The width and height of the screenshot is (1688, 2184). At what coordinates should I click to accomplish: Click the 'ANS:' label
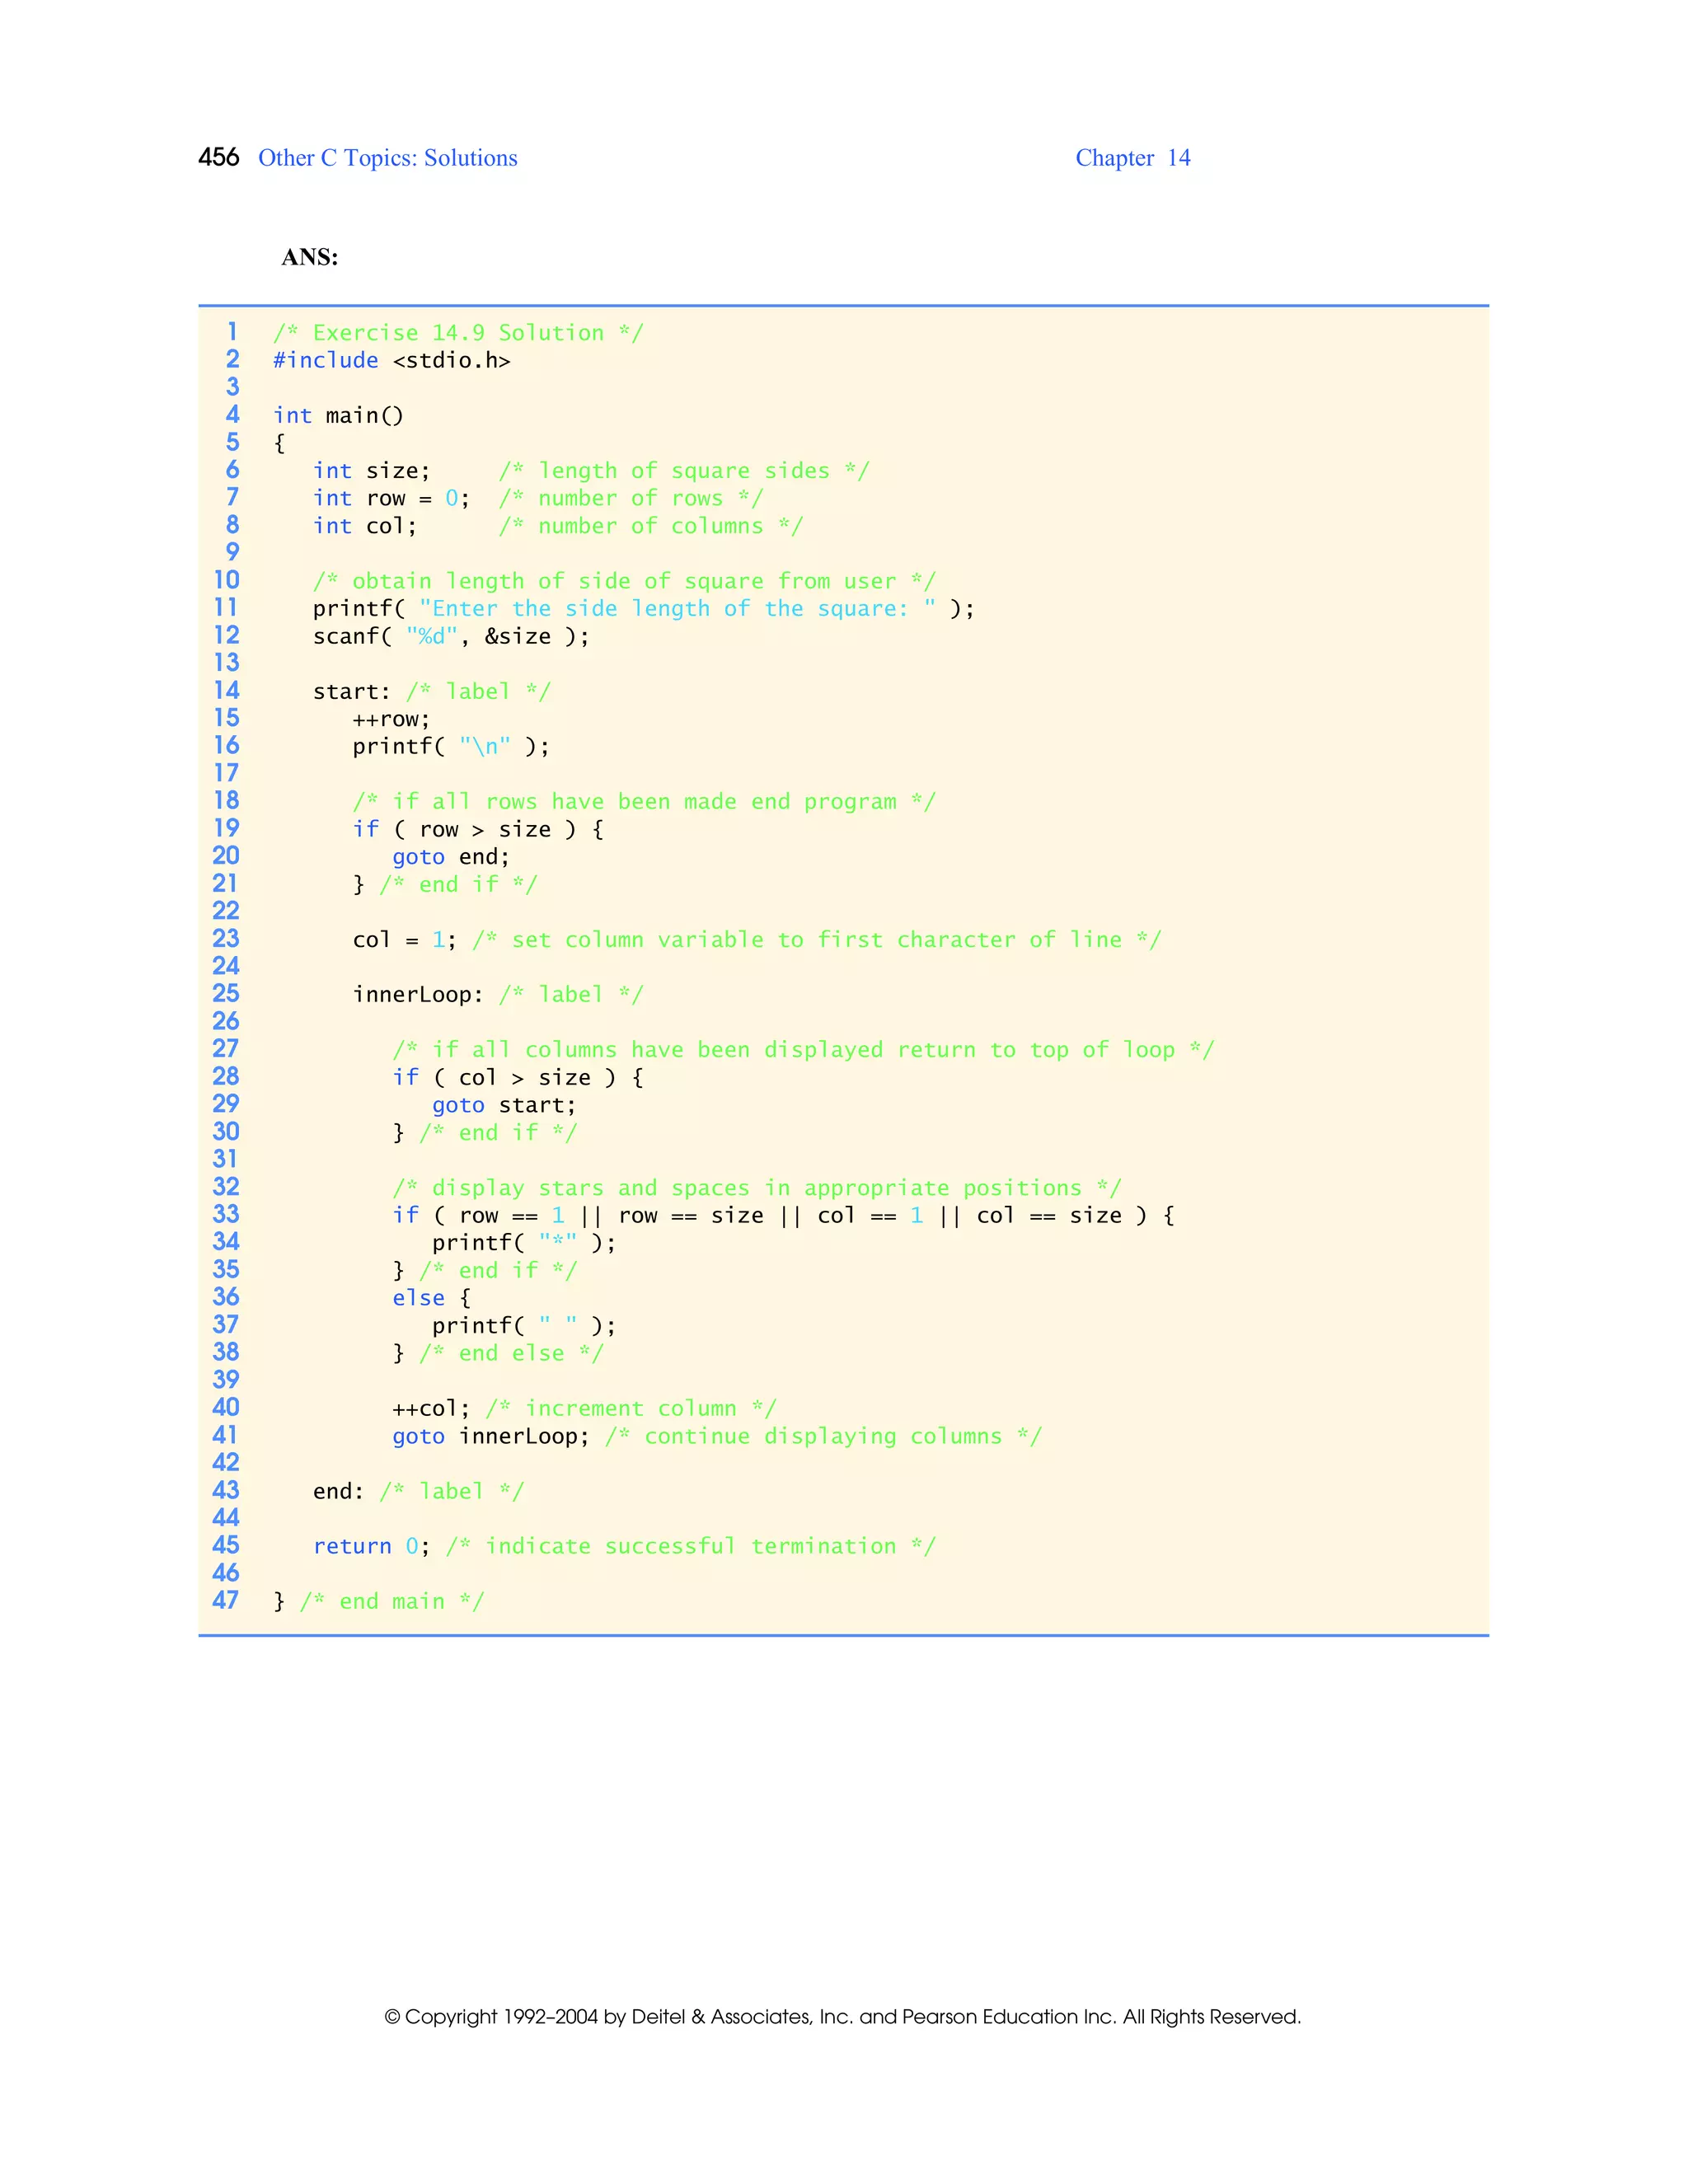[x=310, y=257]
